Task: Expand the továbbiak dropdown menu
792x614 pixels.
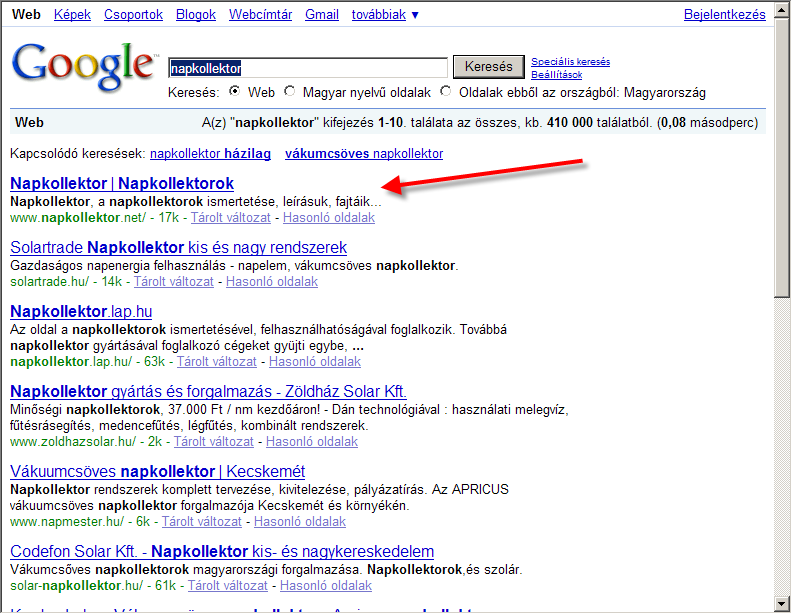Action: [x=385, y=15]
